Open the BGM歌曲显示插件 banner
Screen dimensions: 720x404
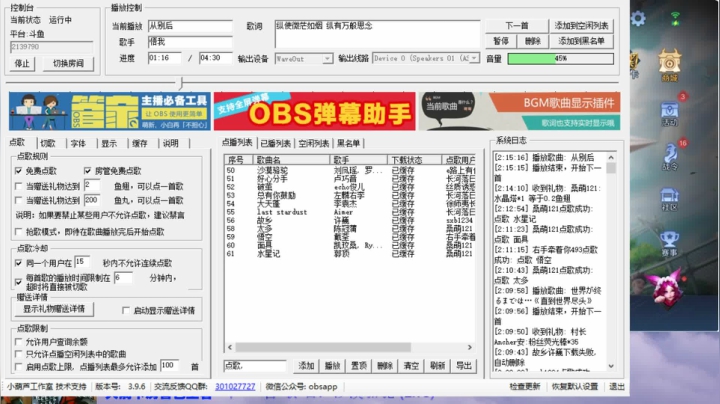(519, 112)
